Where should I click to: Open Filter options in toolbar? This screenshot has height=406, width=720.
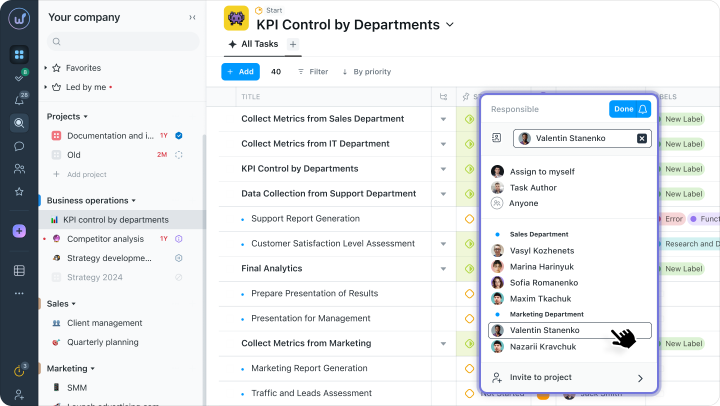(313, 72)
